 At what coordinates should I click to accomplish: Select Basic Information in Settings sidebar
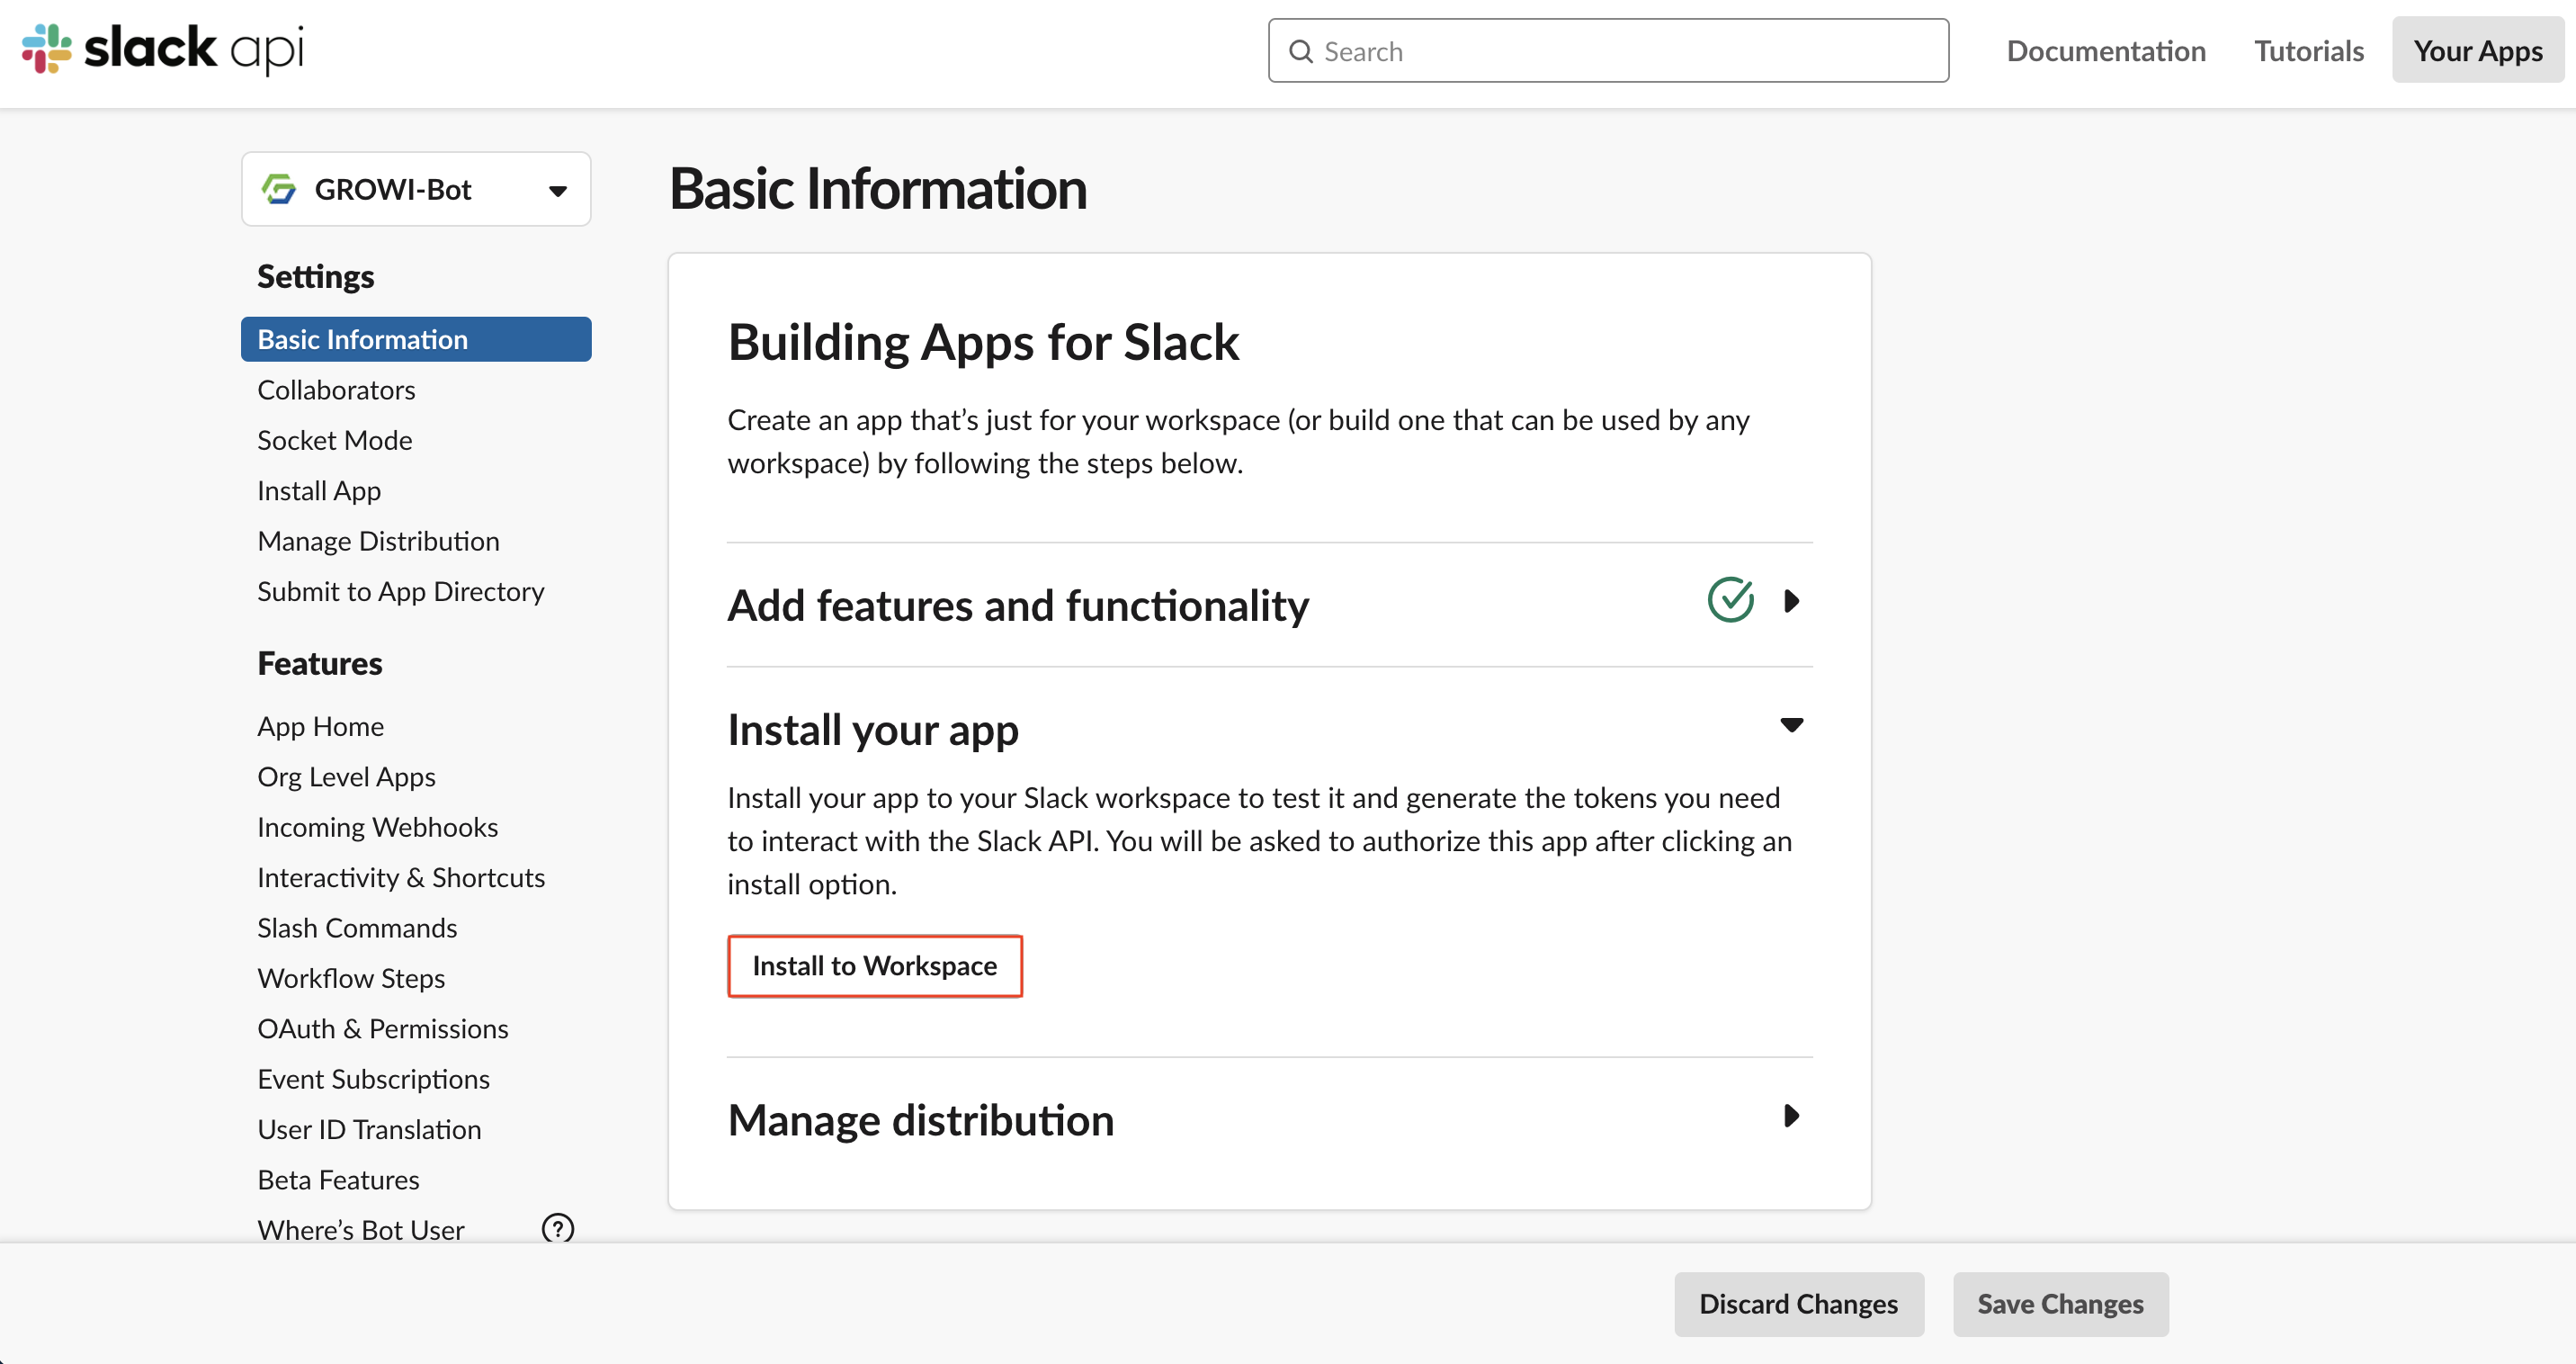point(416,339)
